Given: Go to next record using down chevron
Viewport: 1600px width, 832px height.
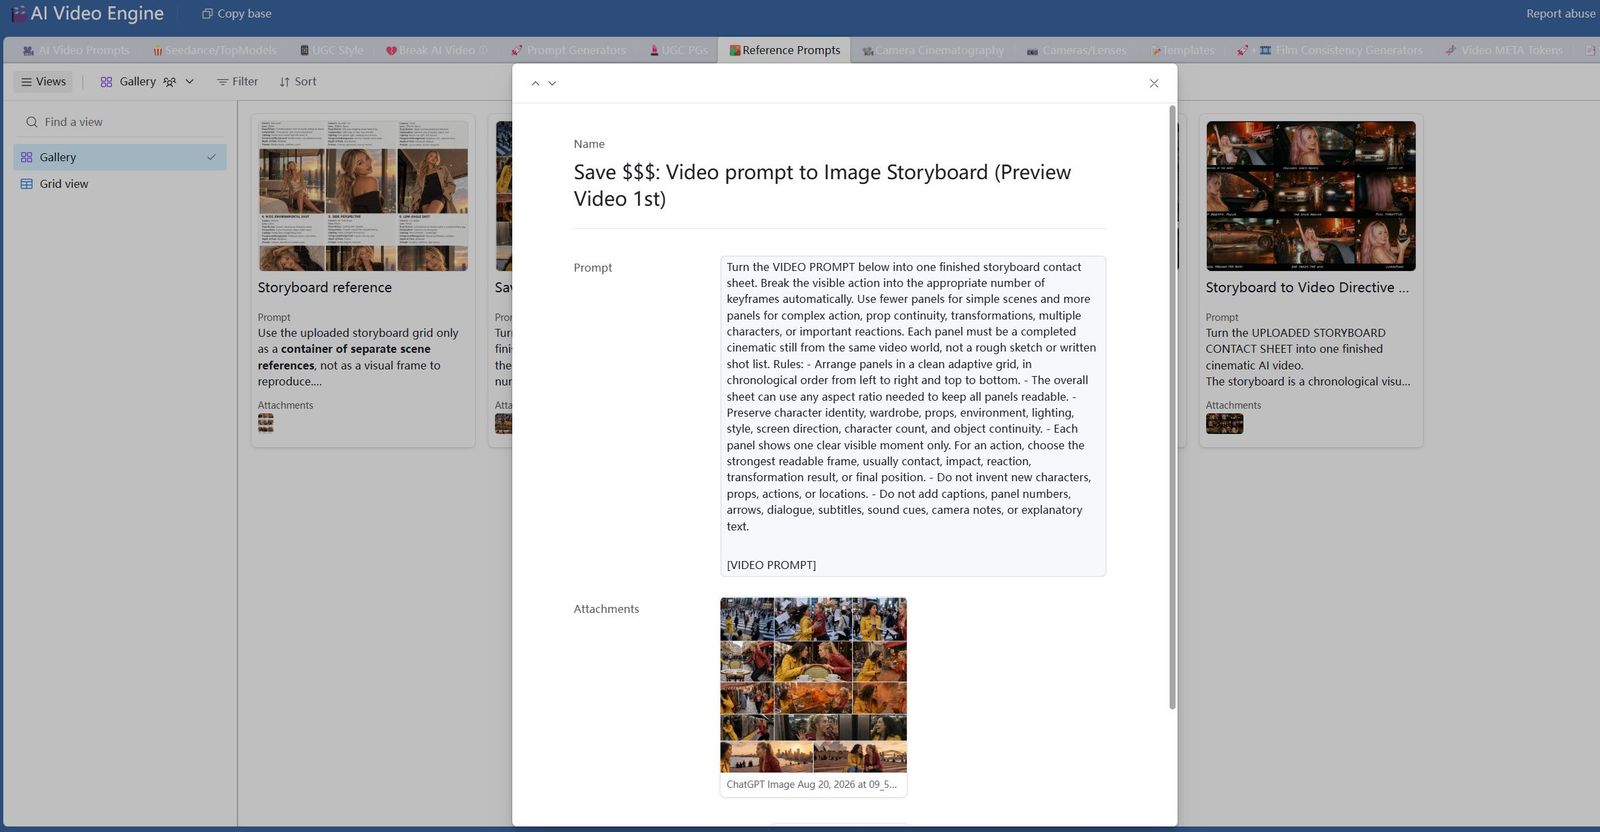Looking at the screenshot, I should click(552, 83).
